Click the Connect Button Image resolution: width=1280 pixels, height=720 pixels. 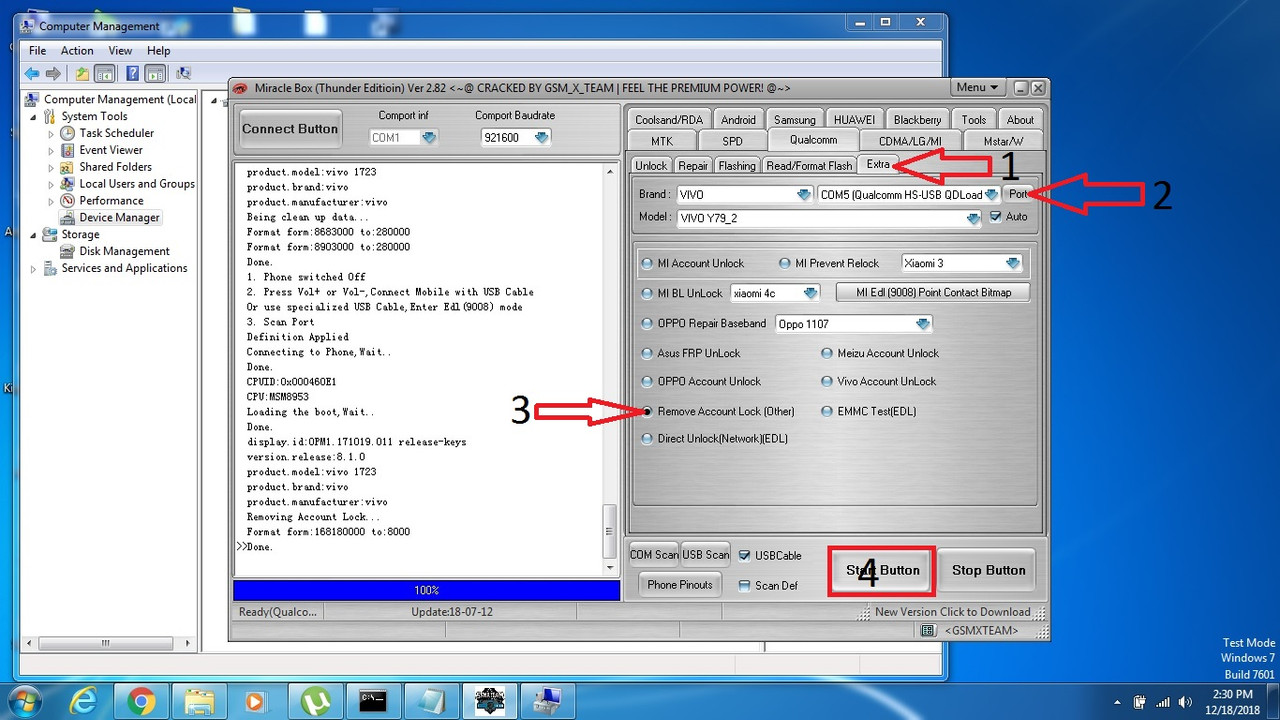click(290, 129)
